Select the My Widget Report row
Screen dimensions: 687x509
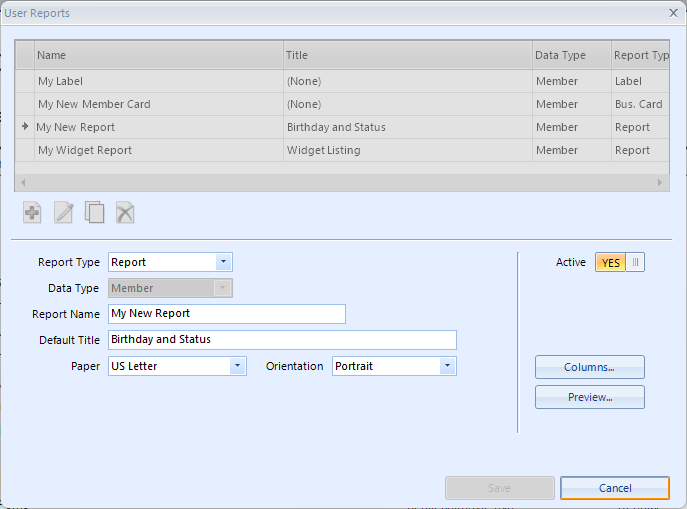pos(342,150)
